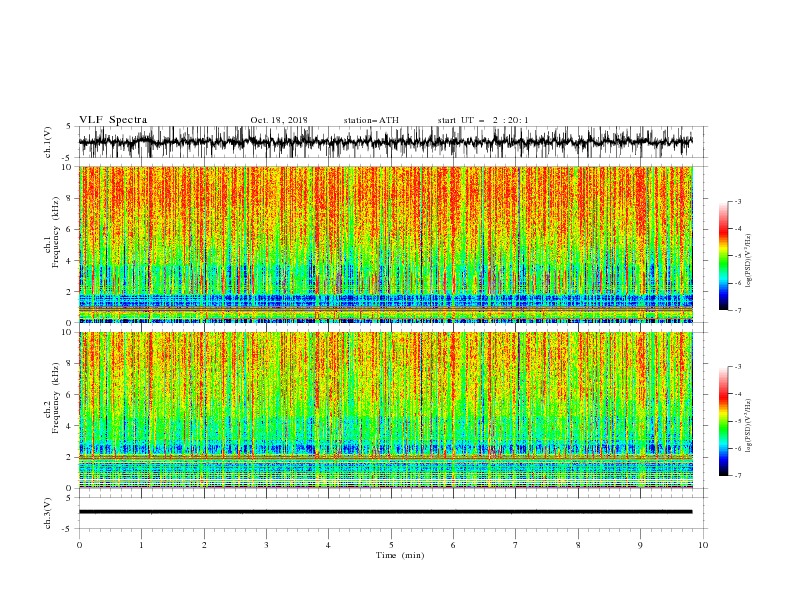Screen dimensions: 792x612
Task: Click the ch.3 flat black trace
Action: point(386,512)
